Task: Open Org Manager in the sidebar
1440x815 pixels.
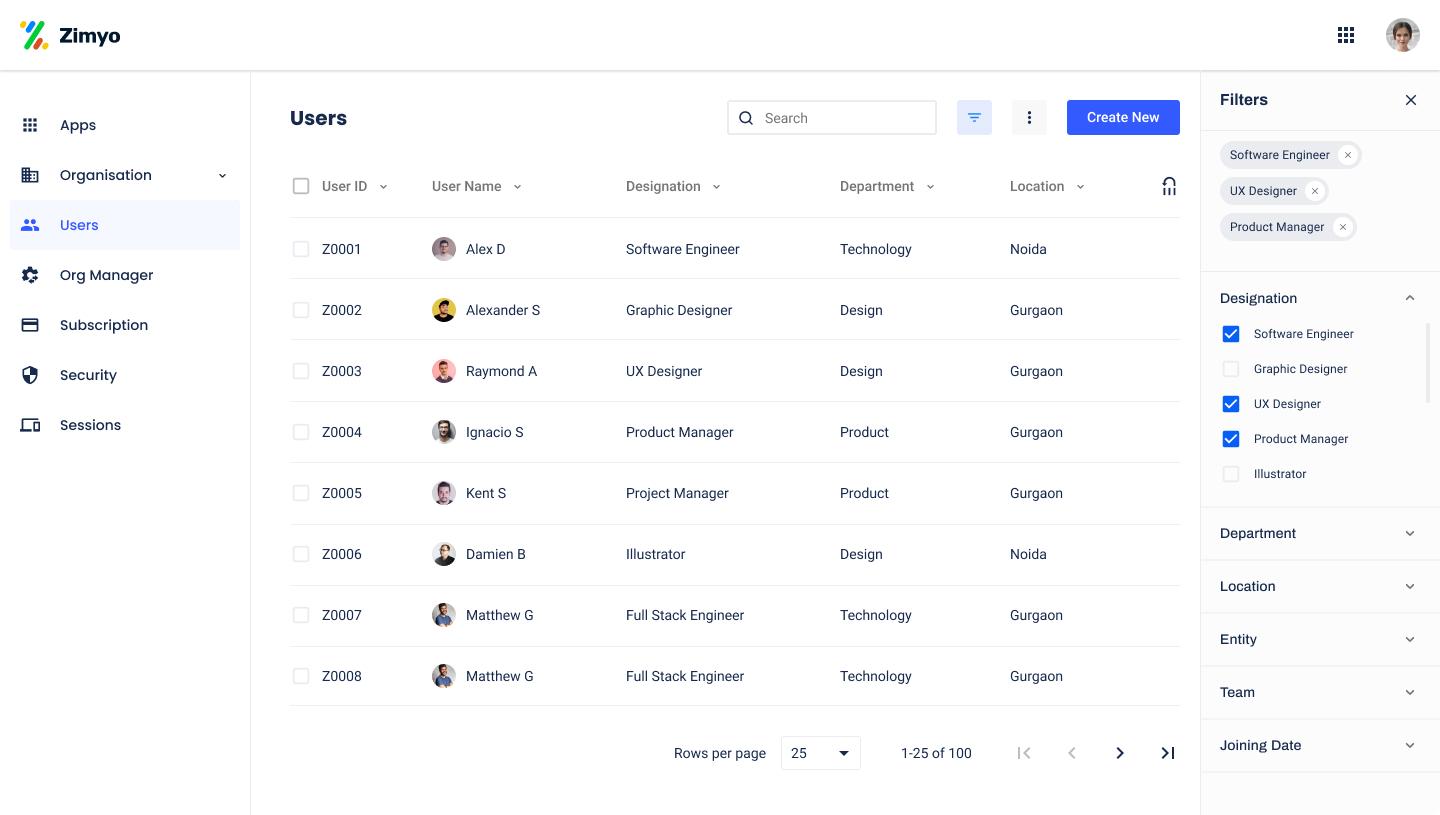Action: [106, 275]
